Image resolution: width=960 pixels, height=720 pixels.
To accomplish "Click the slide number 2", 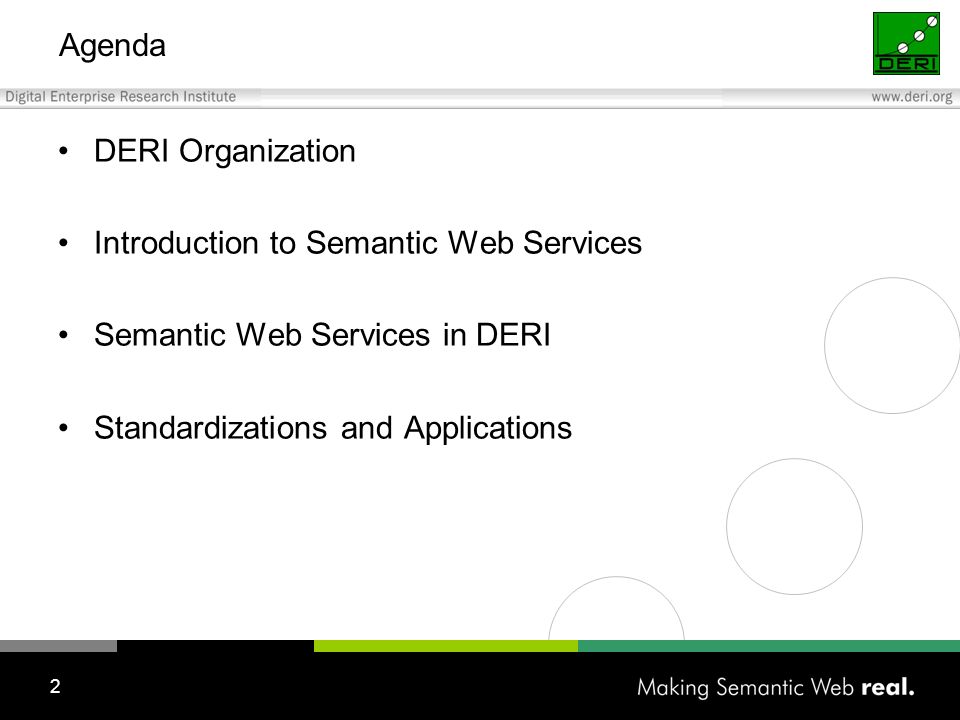I will click(55, 686).
